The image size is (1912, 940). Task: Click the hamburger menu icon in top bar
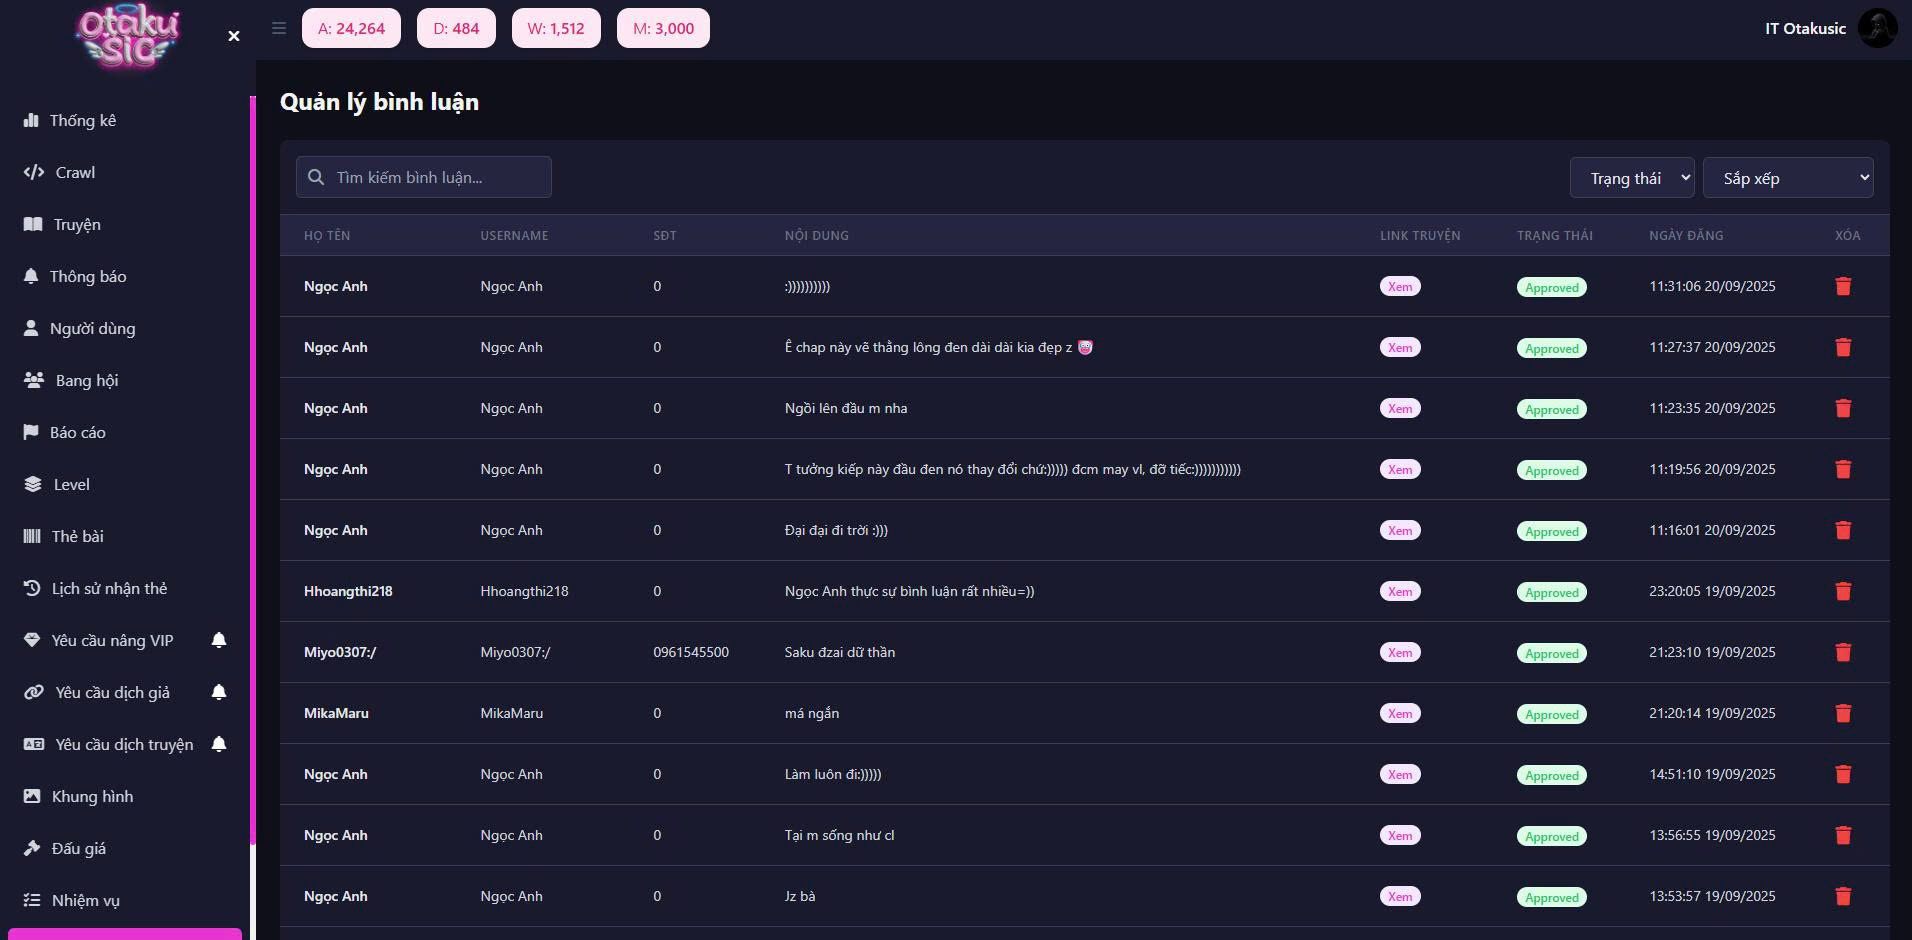click(x=279, y=28)
